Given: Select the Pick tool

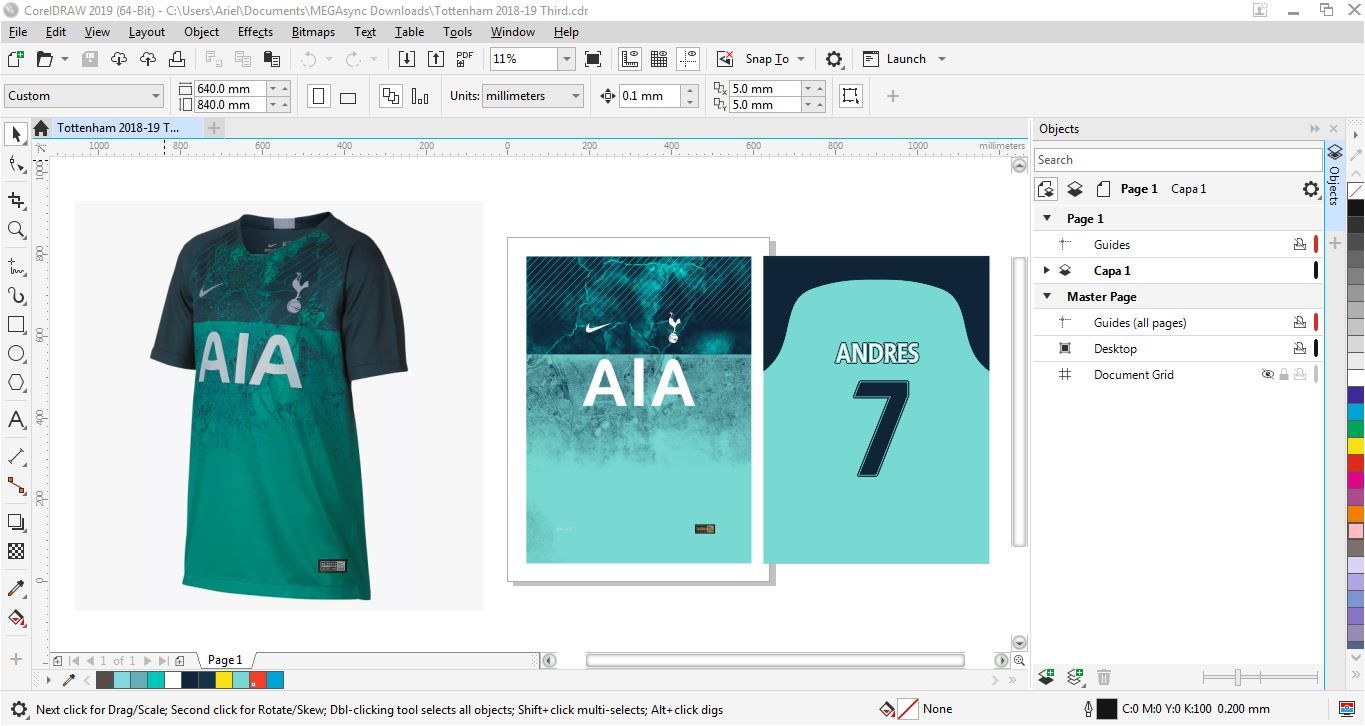Looking at the screenshot, I should (x=16, y=134).
